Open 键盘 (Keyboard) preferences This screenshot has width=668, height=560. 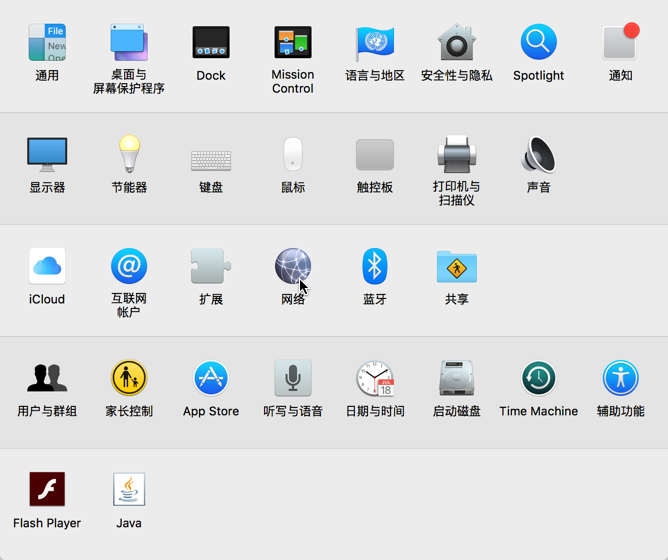point(211,161)
